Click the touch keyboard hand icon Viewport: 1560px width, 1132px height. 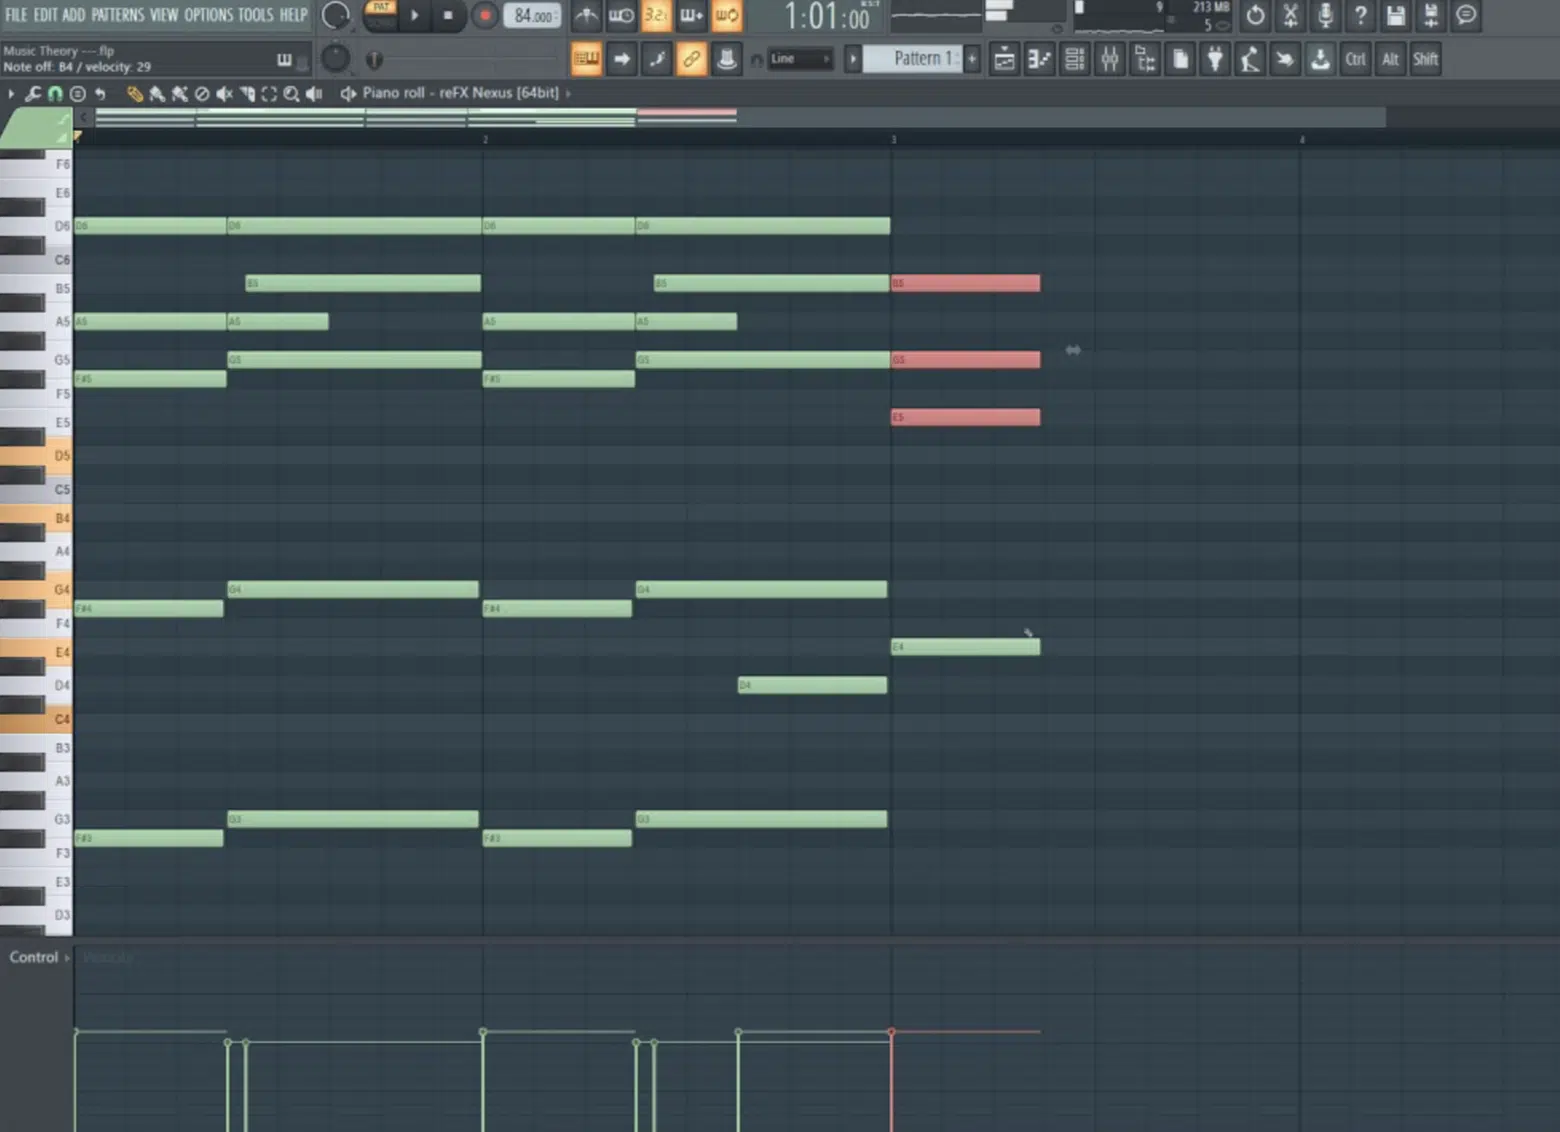point(1285,59)
